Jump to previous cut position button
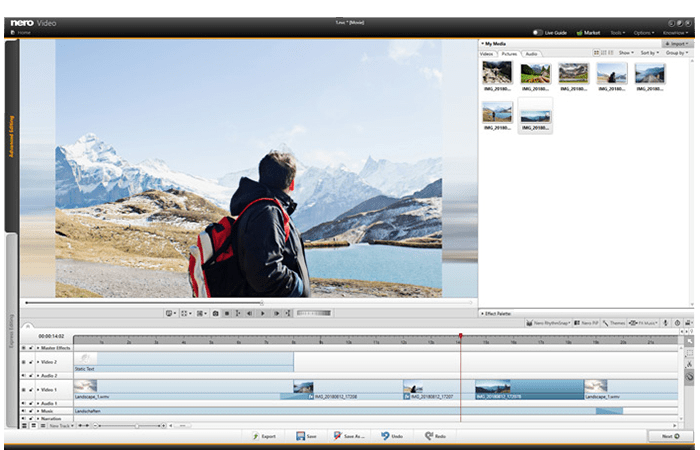 point(238,313)
